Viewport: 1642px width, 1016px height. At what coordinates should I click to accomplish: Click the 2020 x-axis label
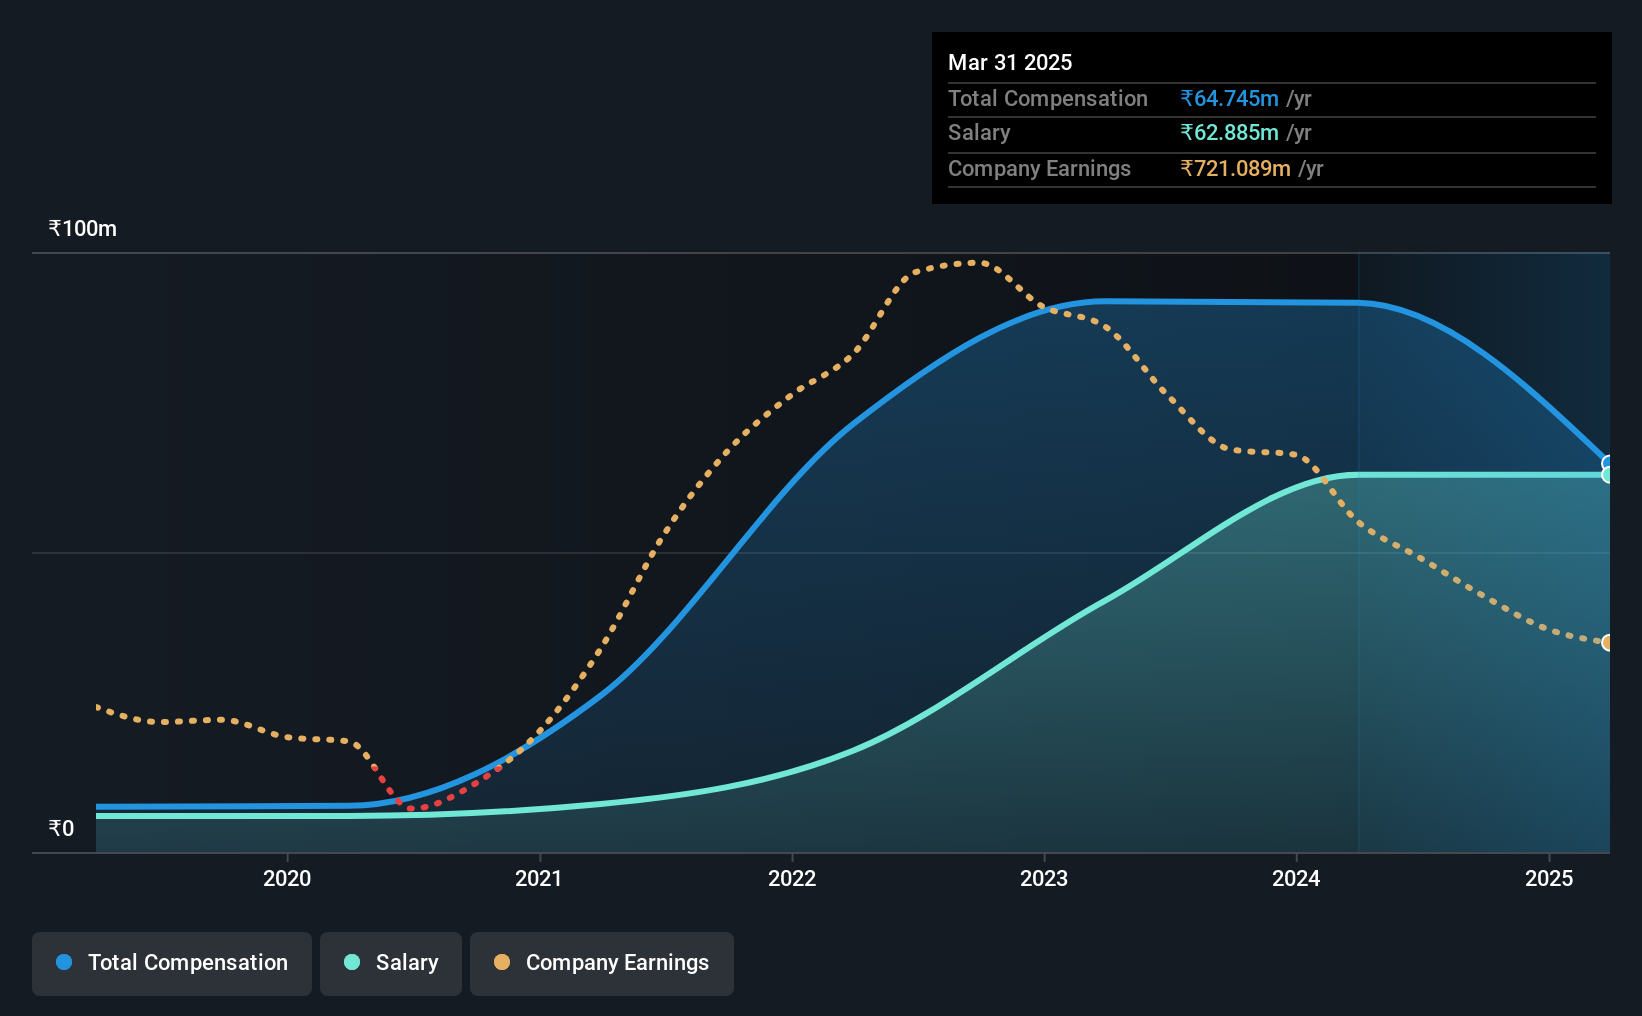coord(287,878)
